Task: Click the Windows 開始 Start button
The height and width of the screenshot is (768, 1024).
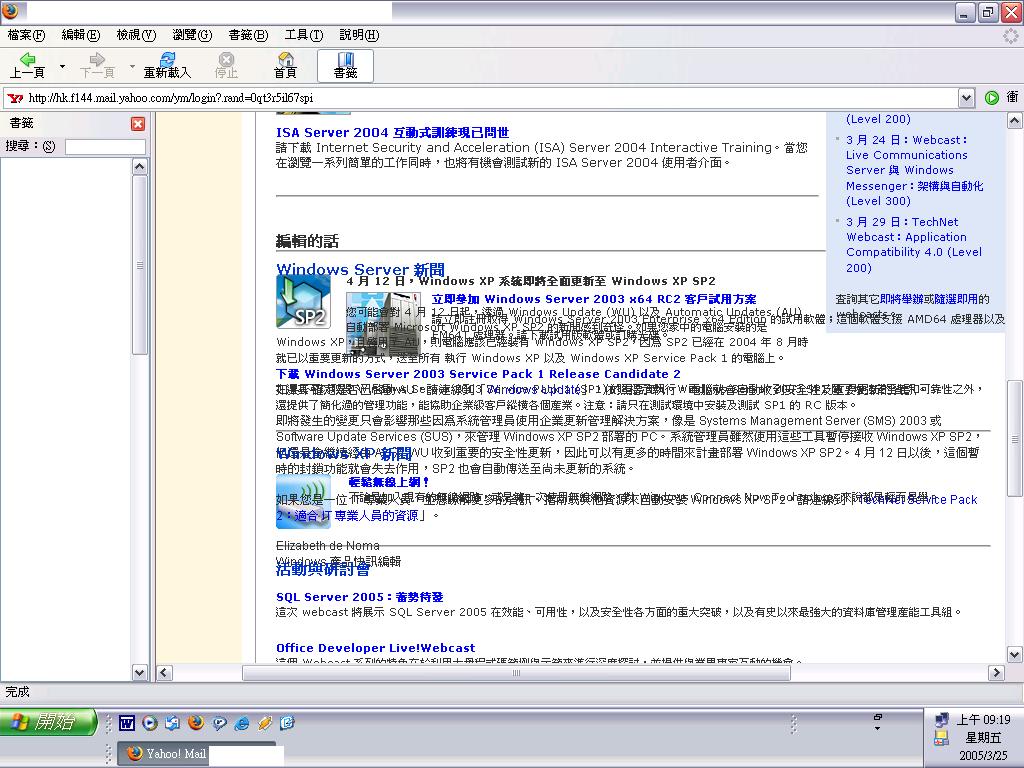Action: (x=48, y=722)
